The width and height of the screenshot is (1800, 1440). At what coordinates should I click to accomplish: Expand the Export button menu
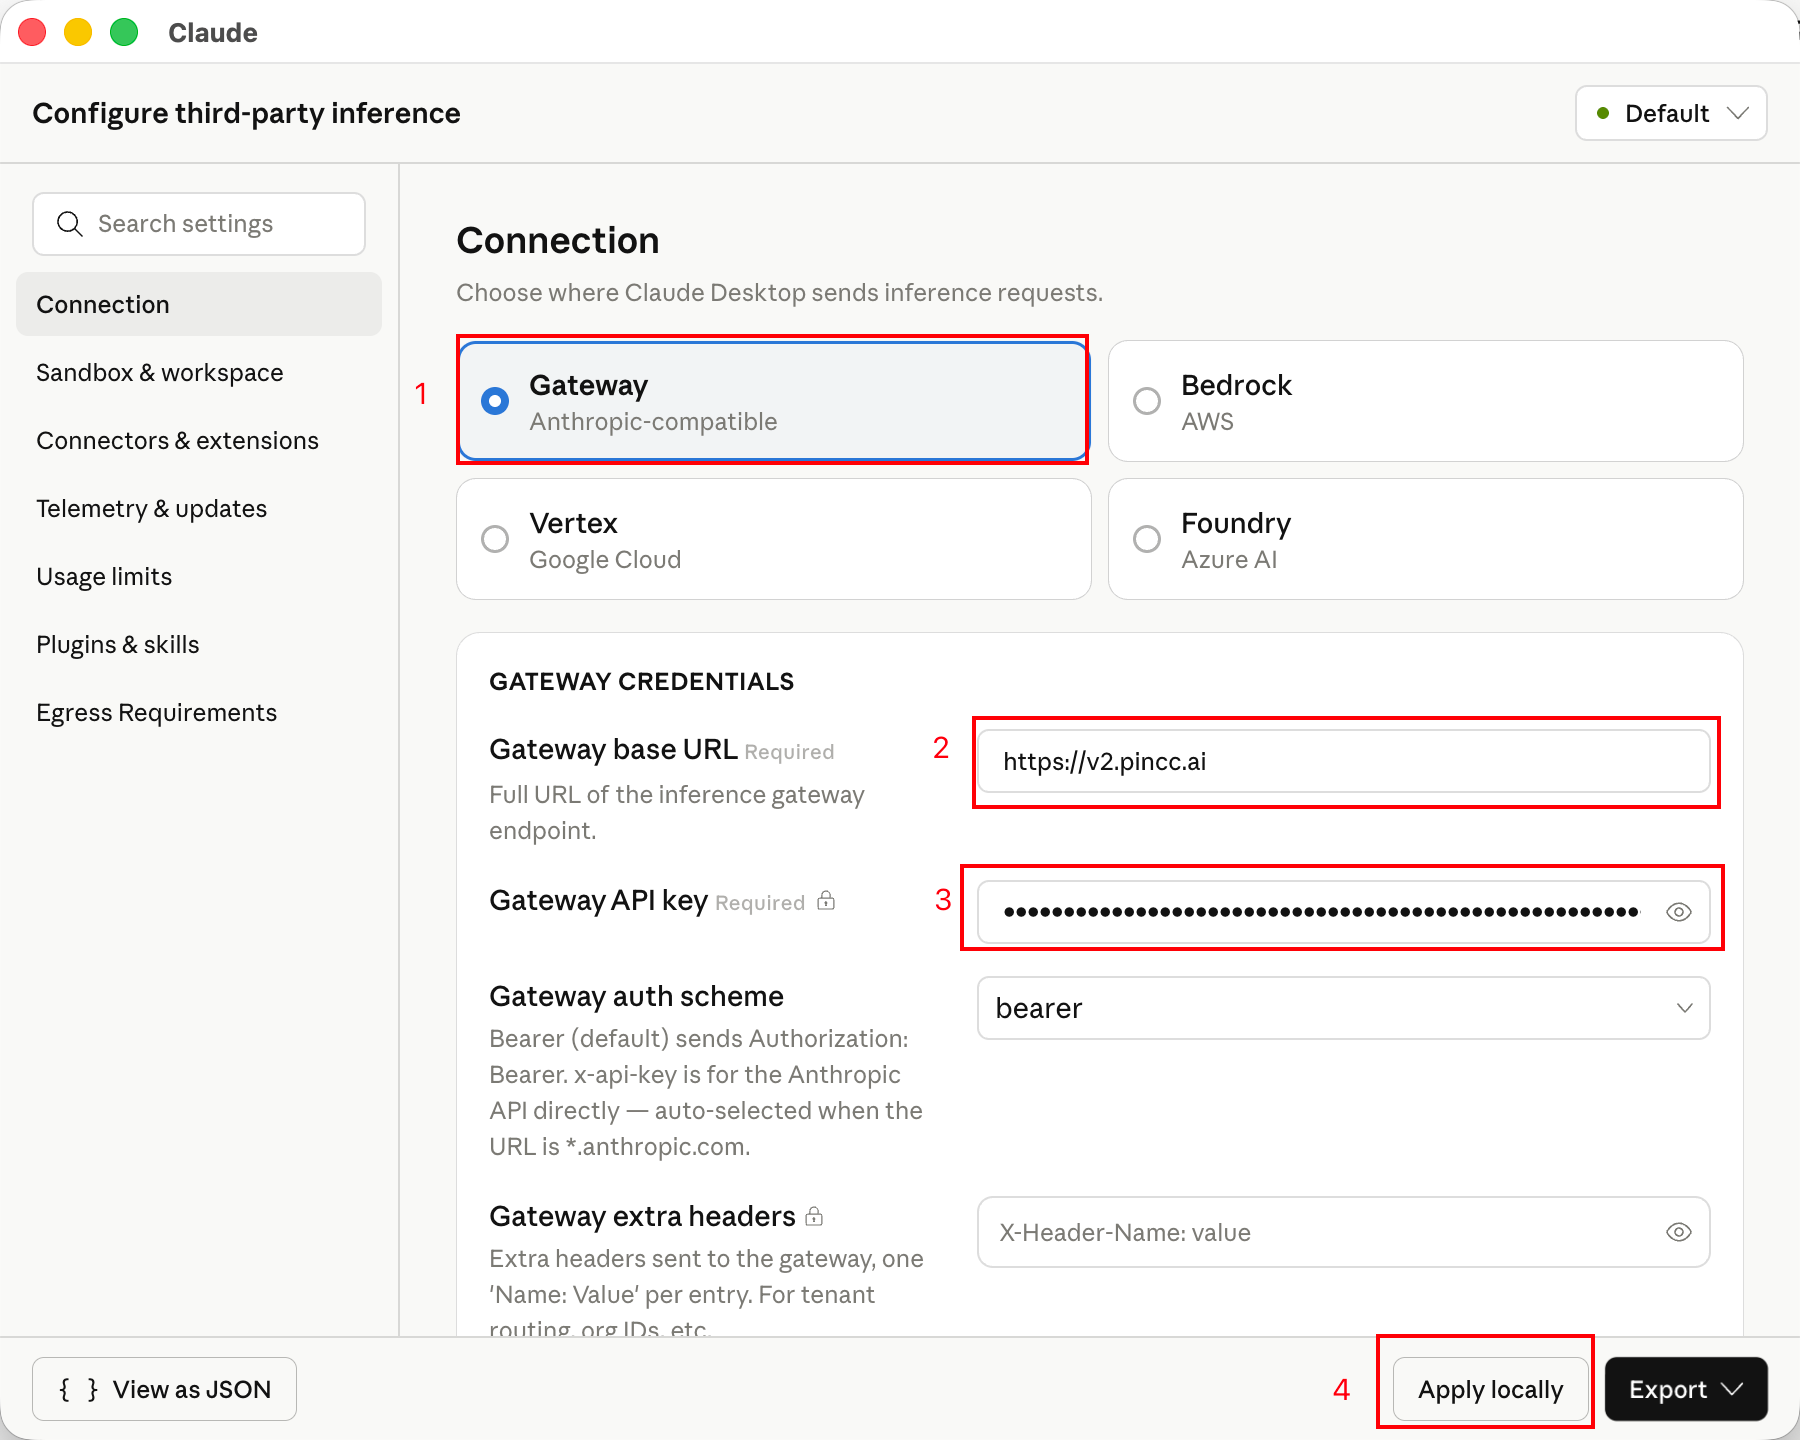(1686, 1389)
